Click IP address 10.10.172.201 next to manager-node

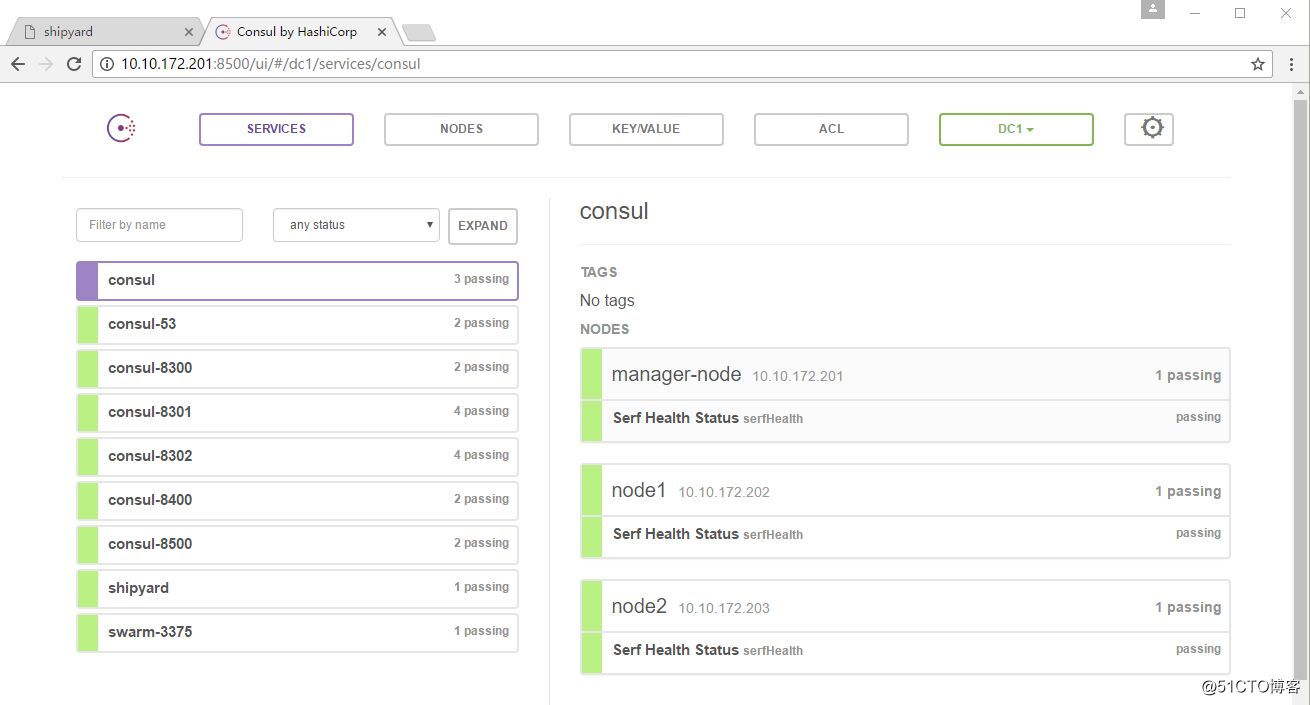[798, 377]
